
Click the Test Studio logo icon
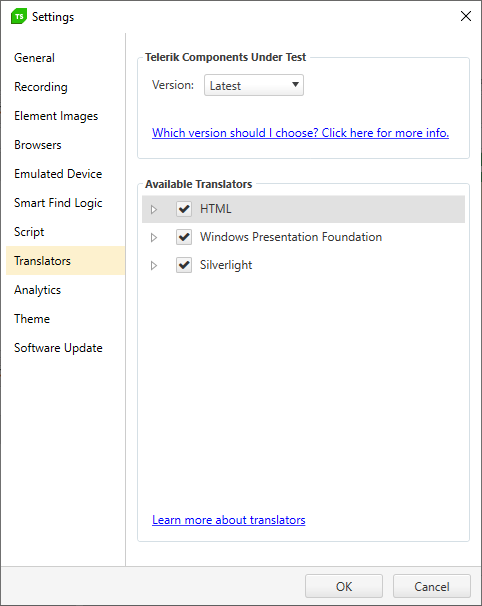pyautogui.click(x=19, y=16)
